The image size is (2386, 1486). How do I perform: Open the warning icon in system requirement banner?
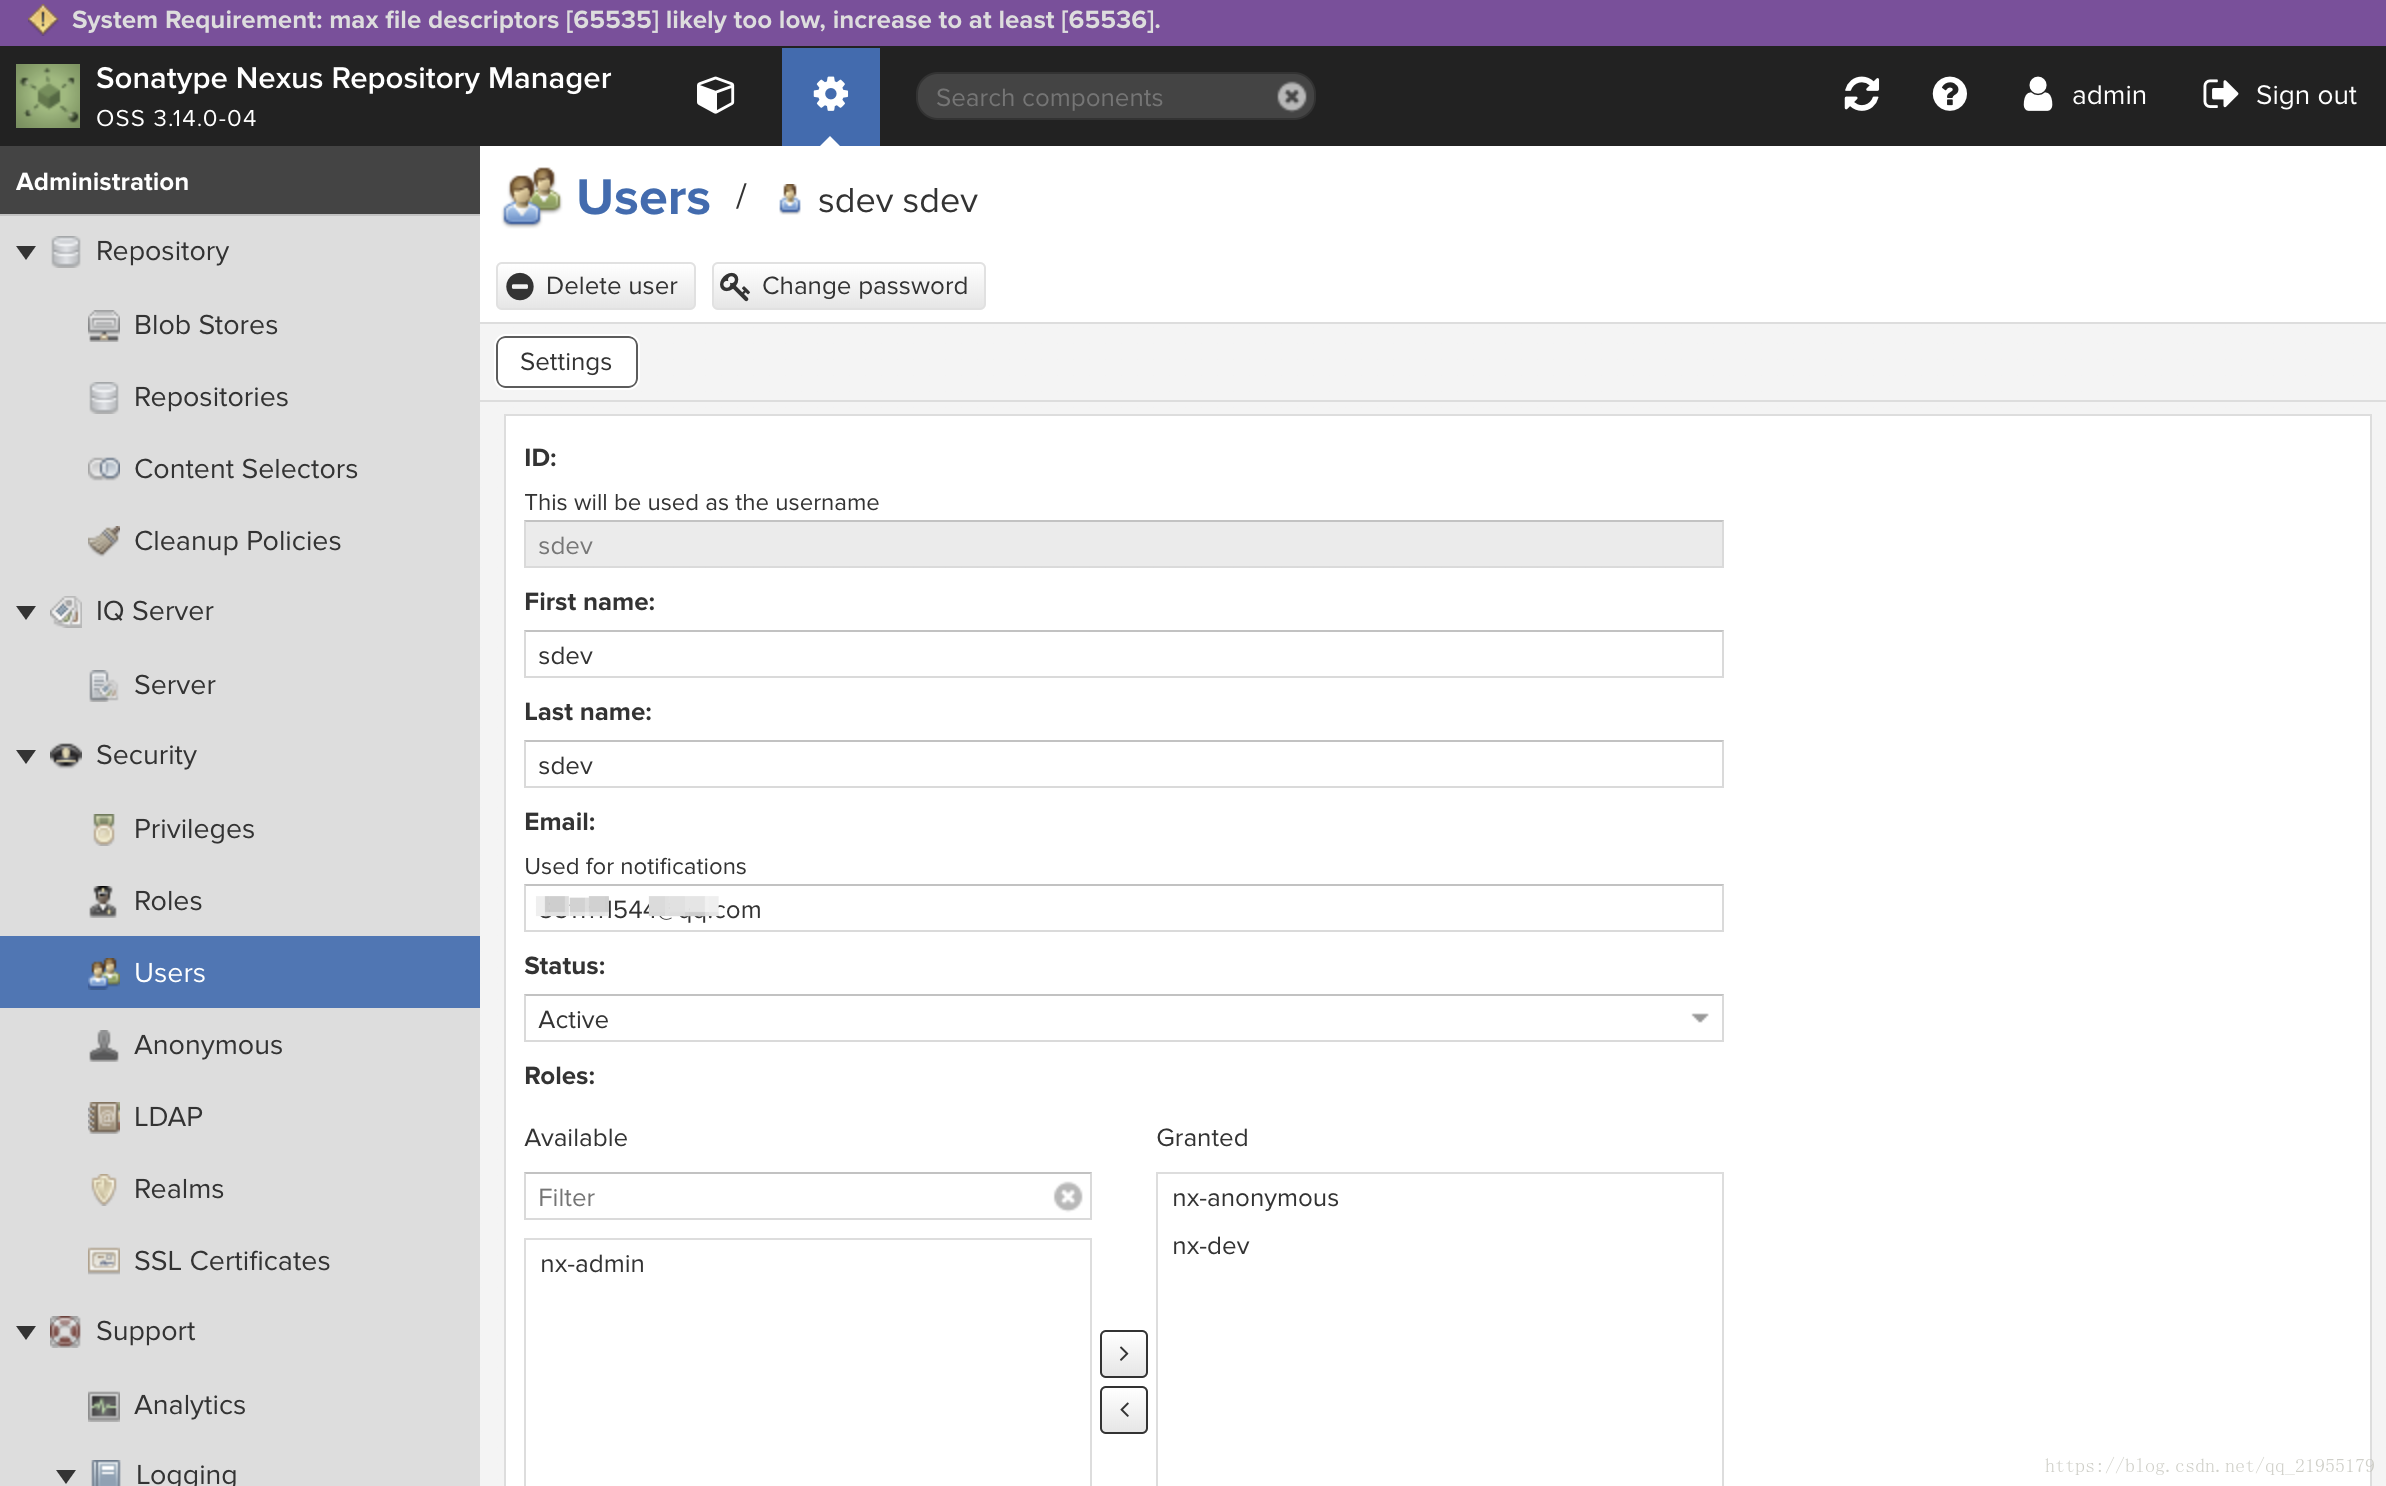pos(42,19)
